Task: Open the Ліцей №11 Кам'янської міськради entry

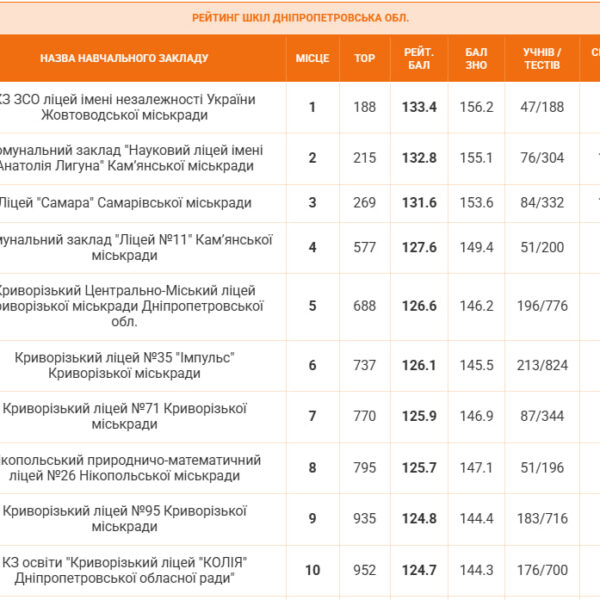Action: click(x=134, y=248)
